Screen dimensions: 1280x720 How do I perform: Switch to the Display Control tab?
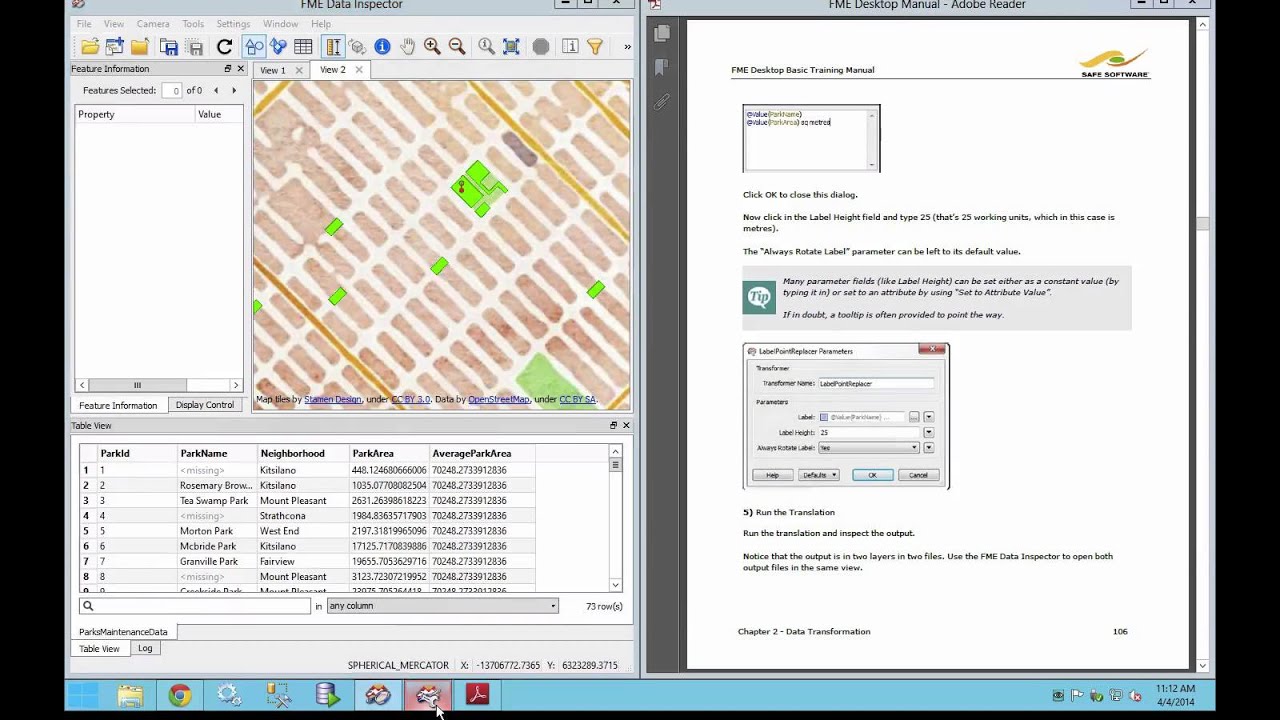click(x=205, y=405)
